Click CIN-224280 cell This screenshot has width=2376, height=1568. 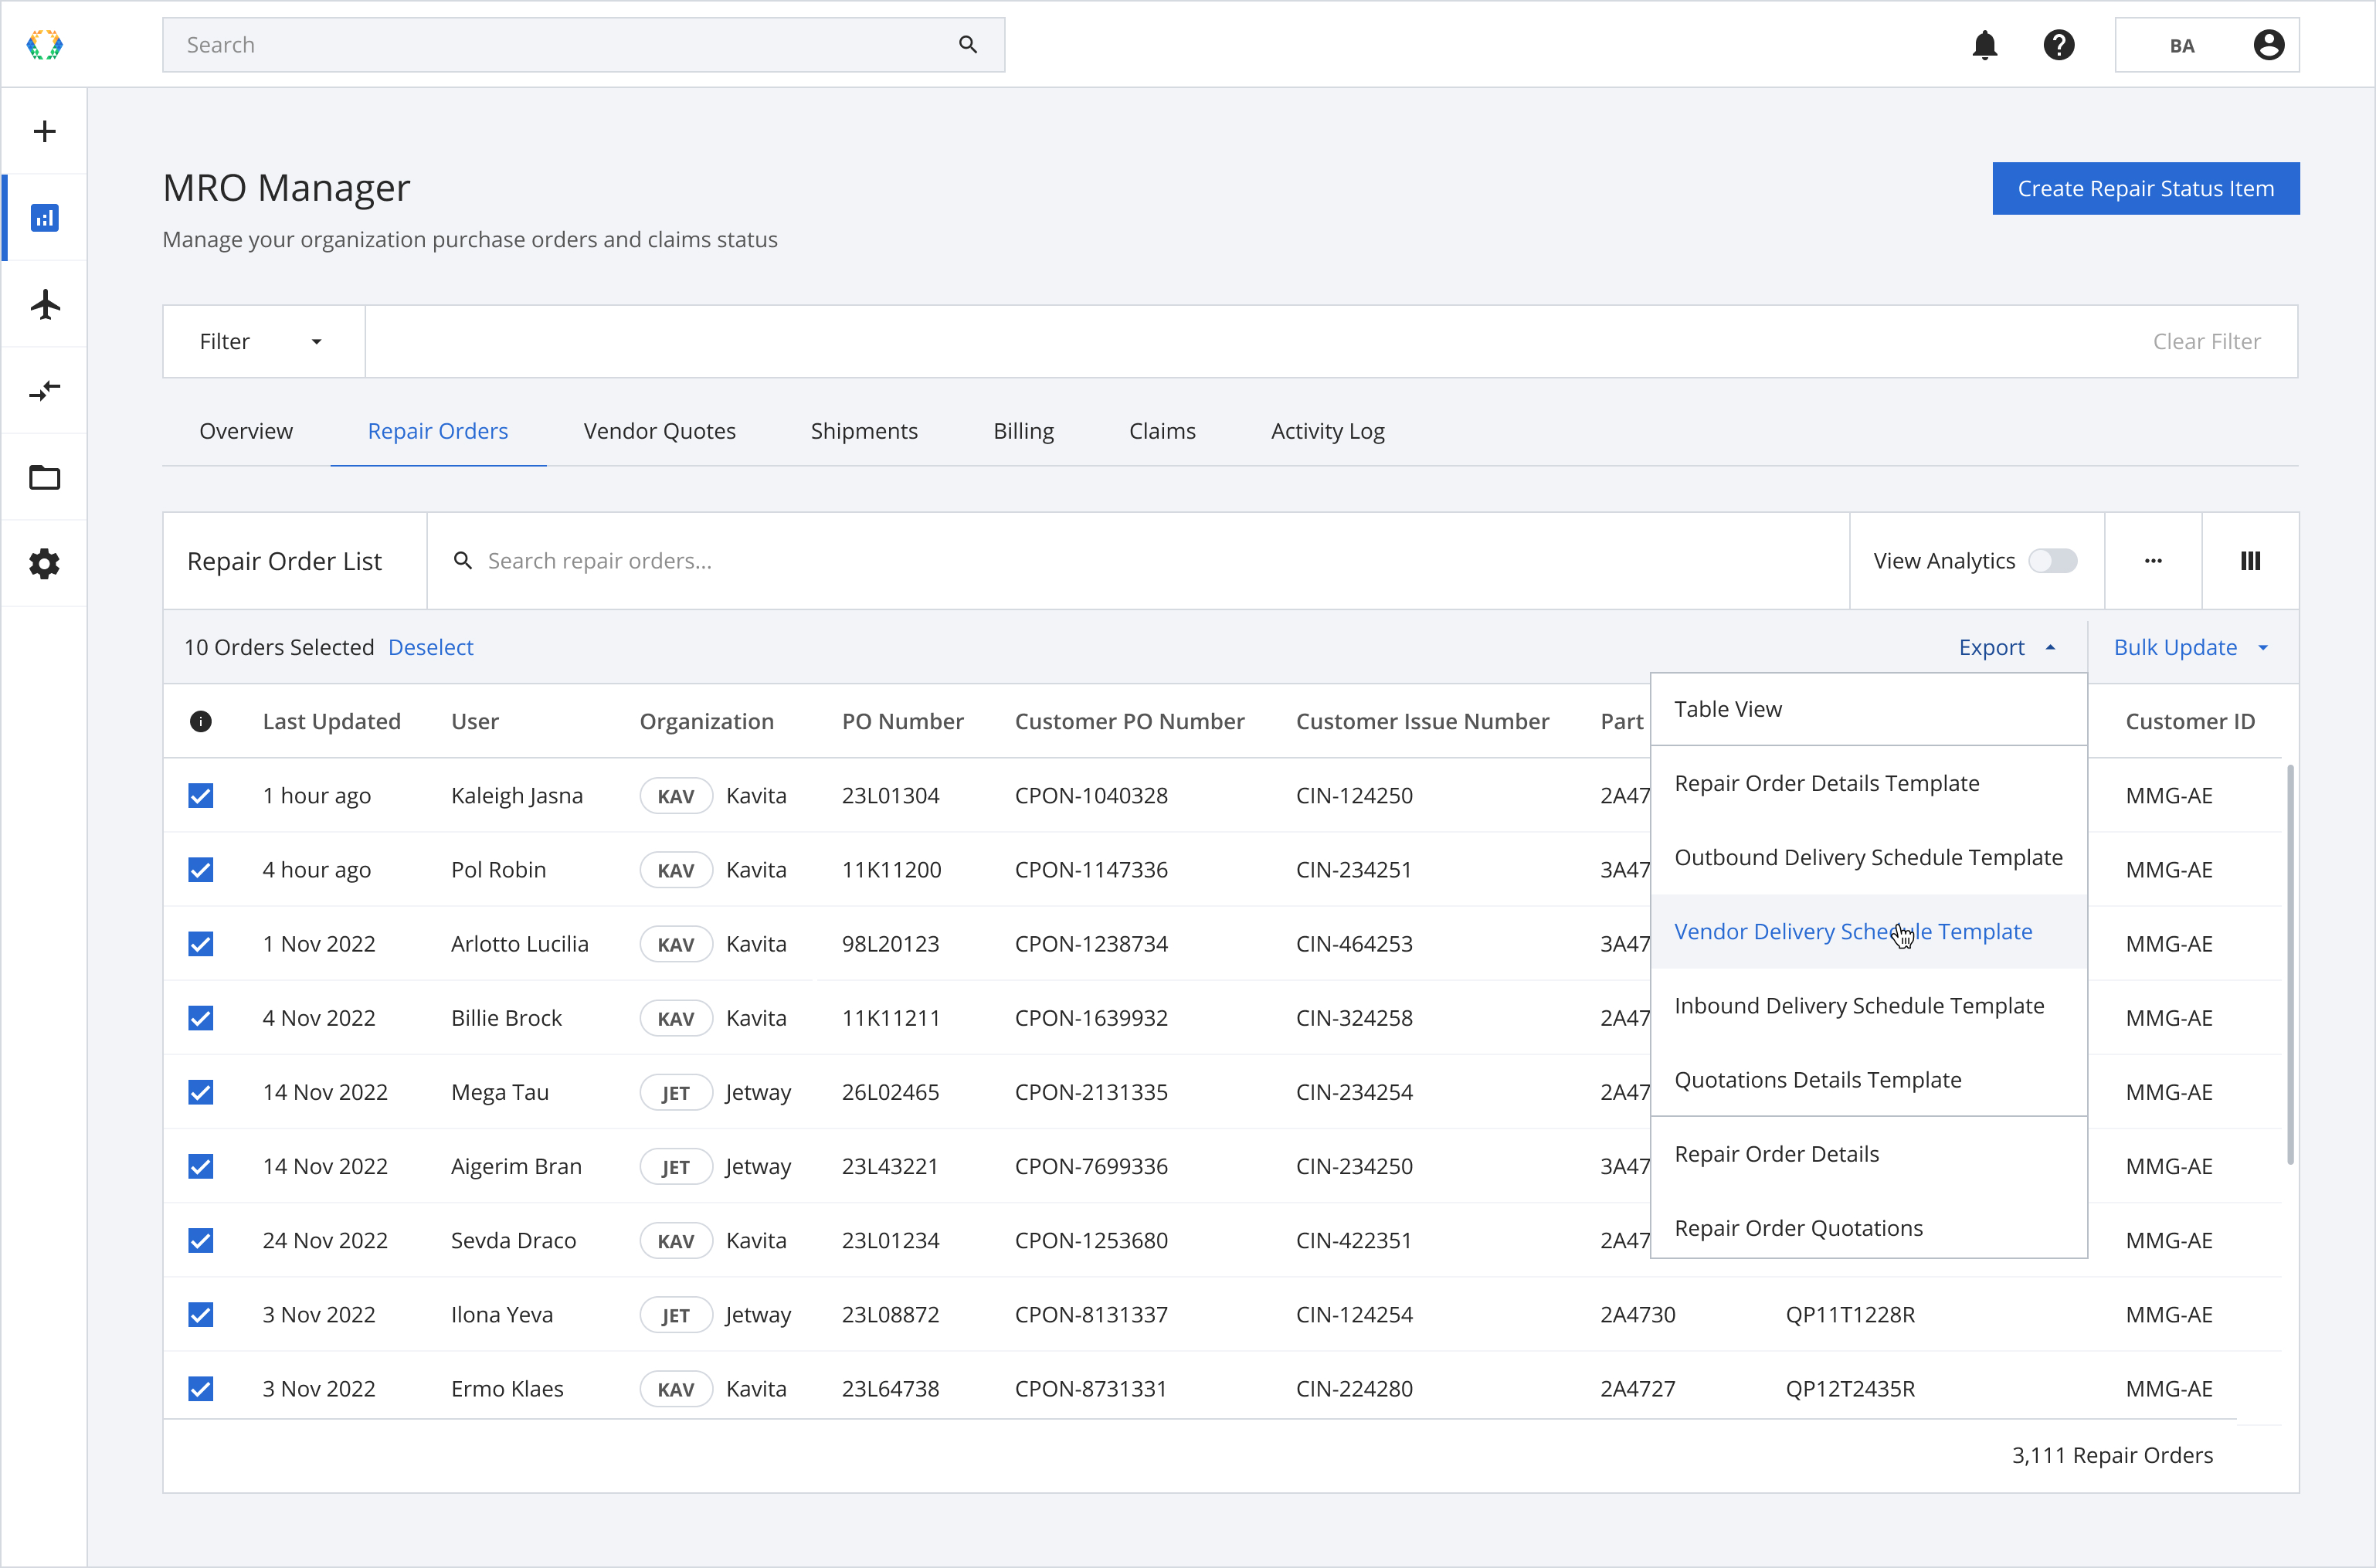(1354, 1388)
